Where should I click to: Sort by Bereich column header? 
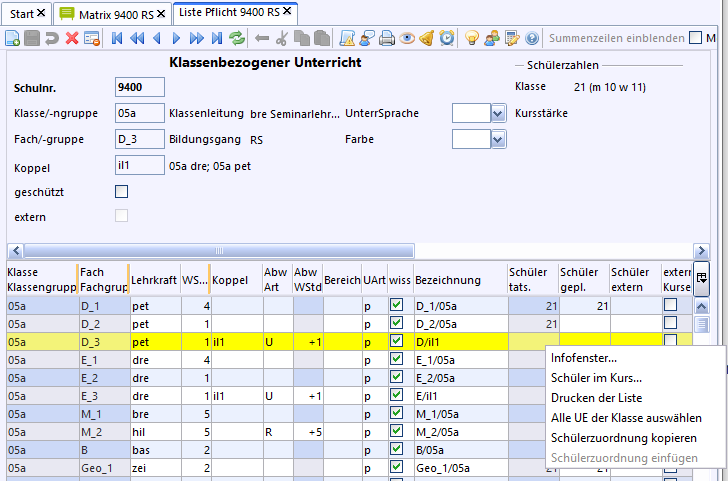coord(342,280)
